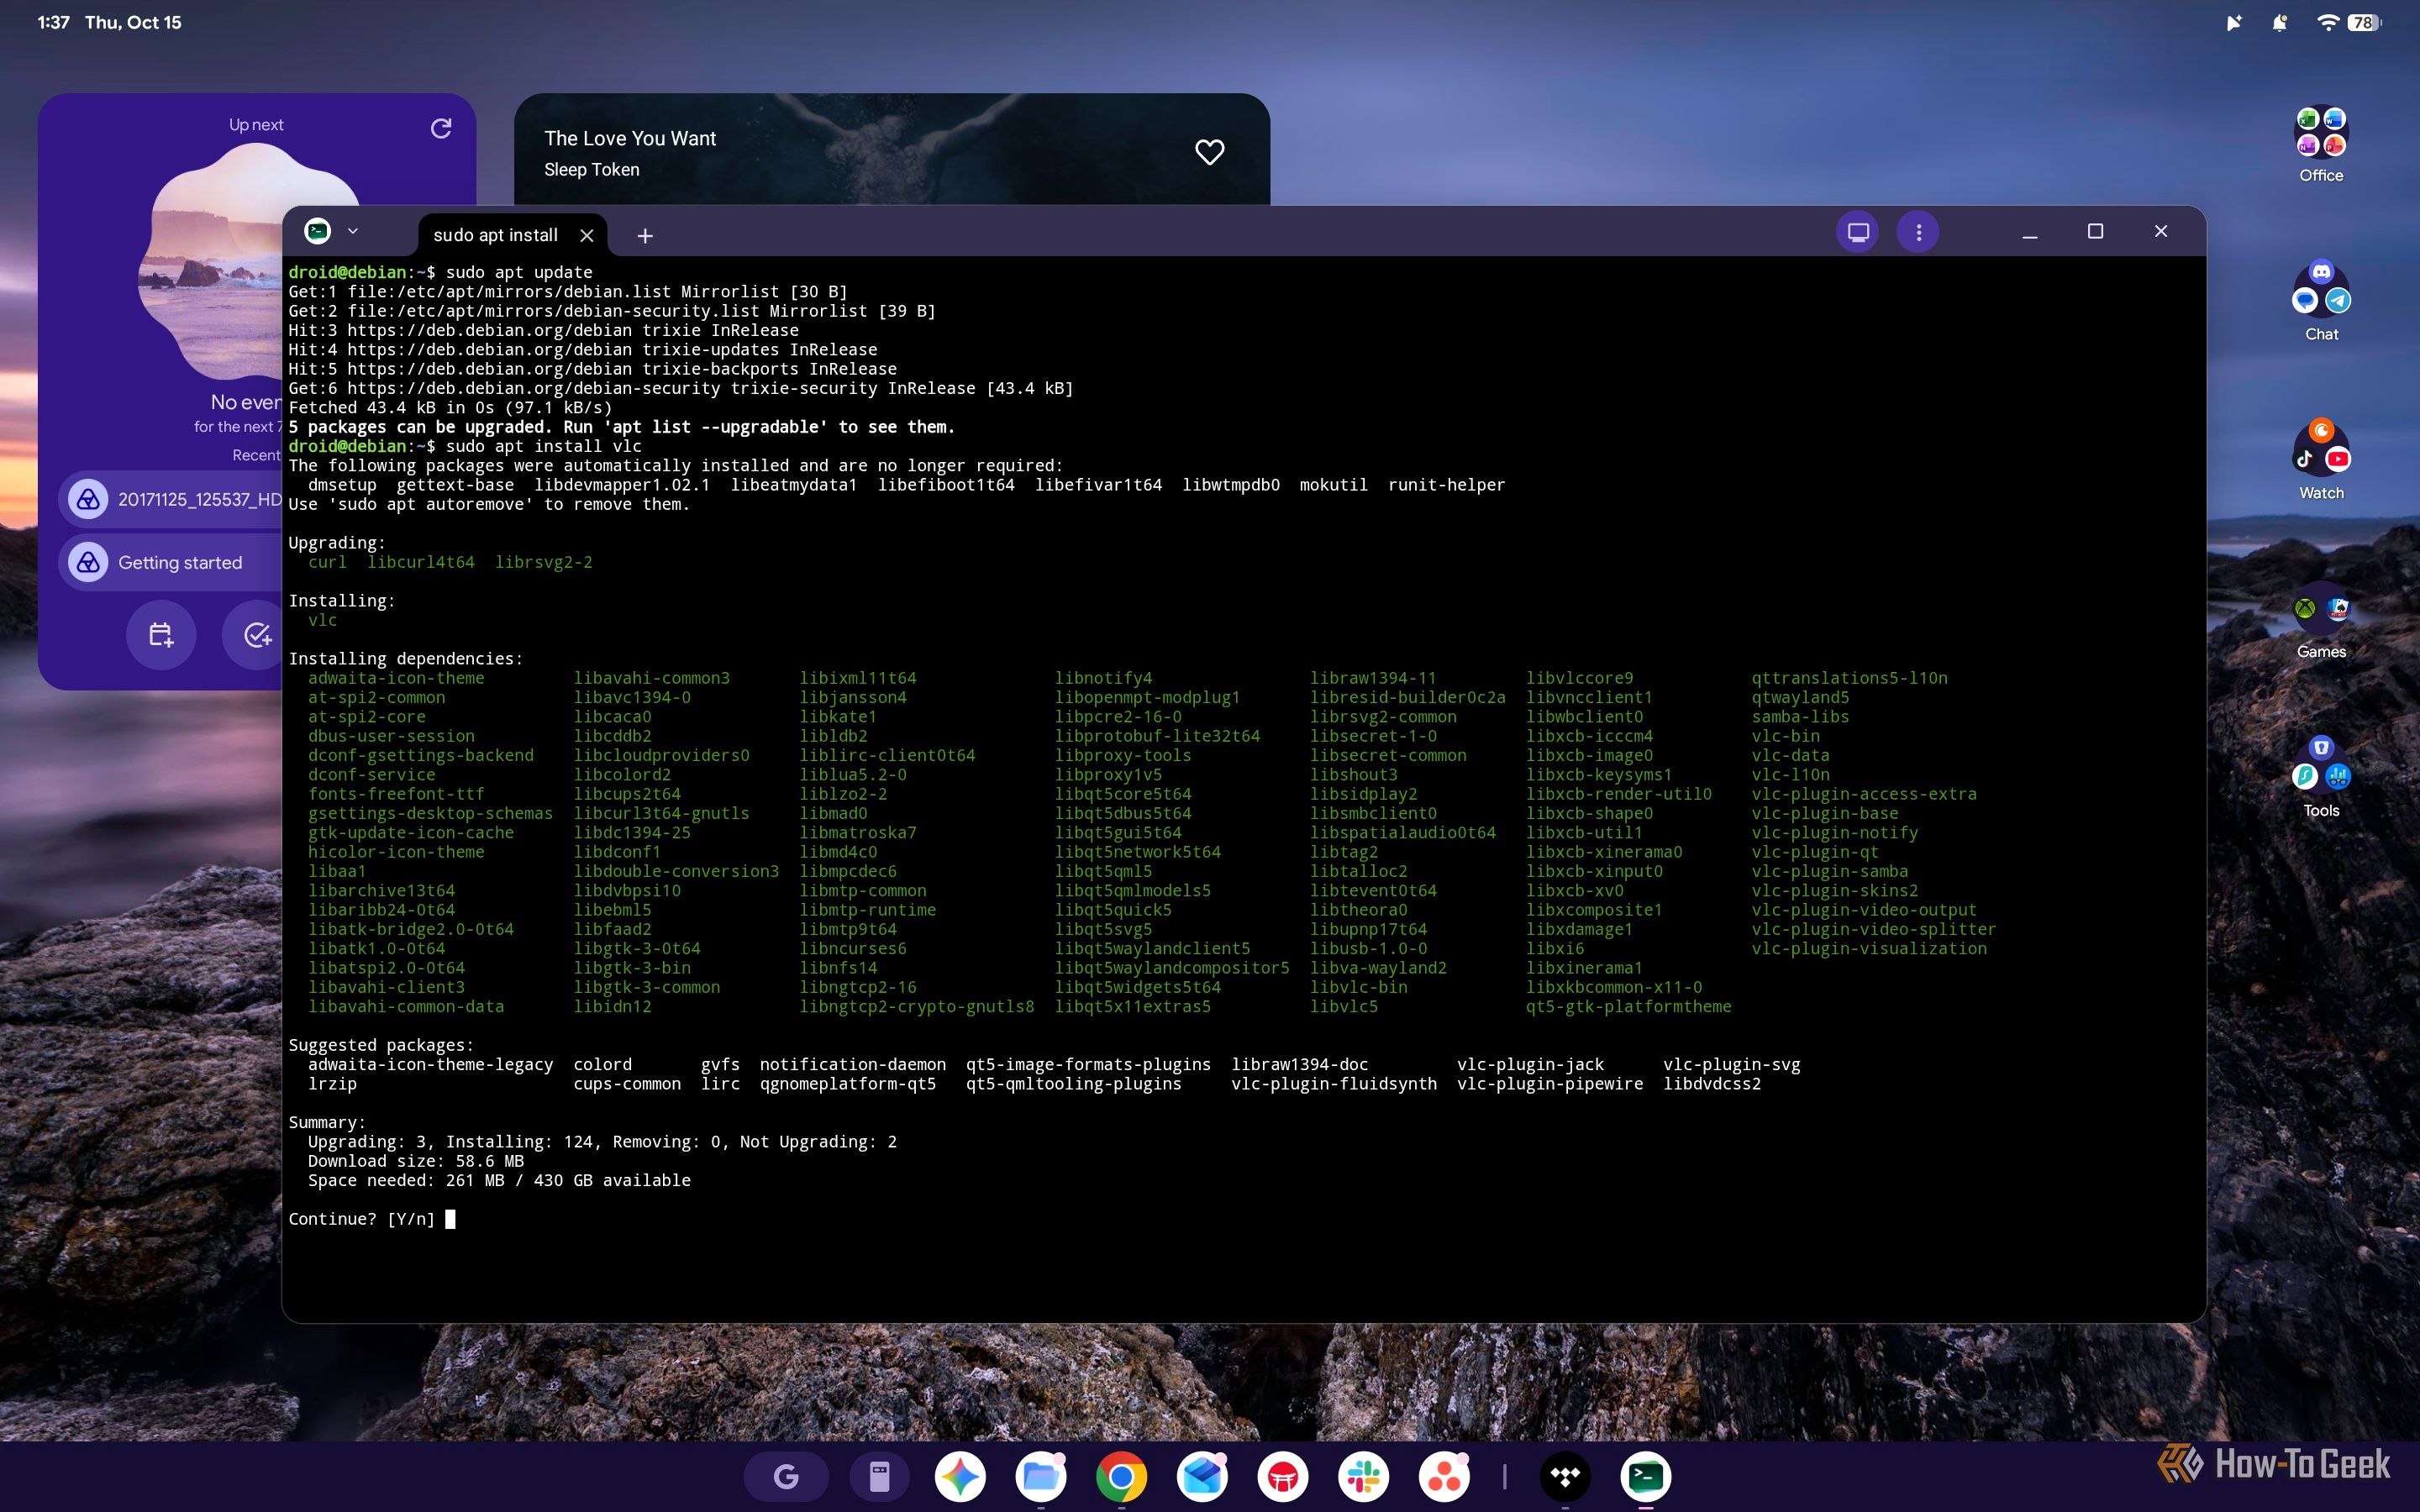Click the date 'Thu, Oct 15' in status bar
Image resolution: width=2420 pixels, height=1512 pixels.
(133, 22)
